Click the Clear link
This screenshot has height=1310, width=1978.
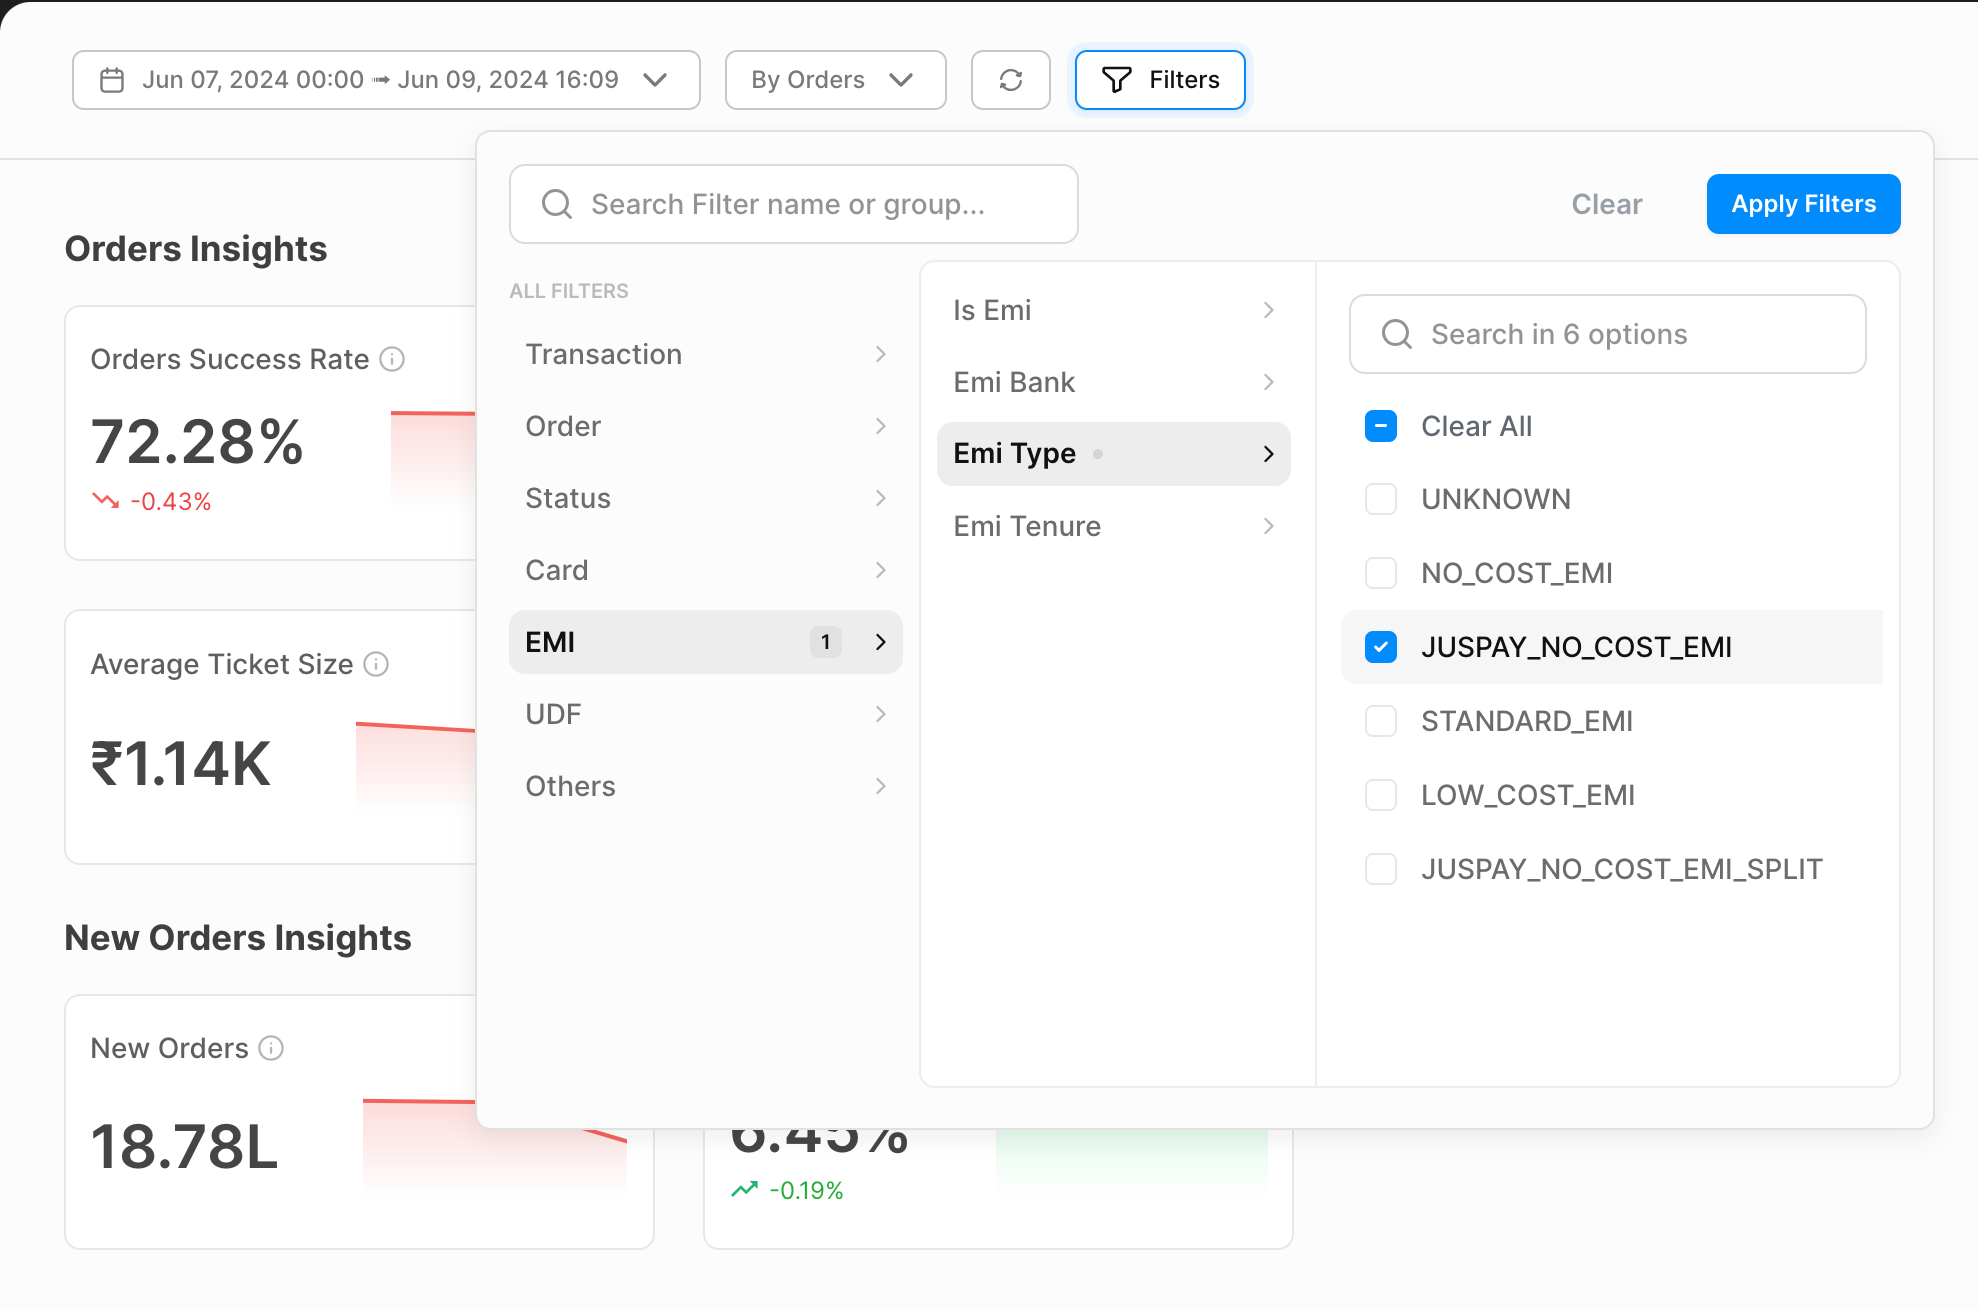1606,204
